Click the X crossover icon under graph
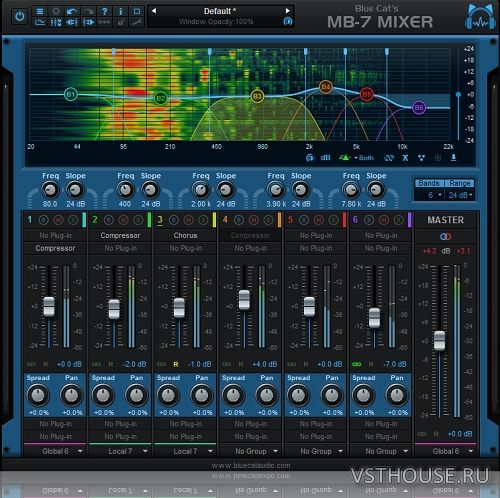This screenshot has width=500, height=498. coord(405,158)
